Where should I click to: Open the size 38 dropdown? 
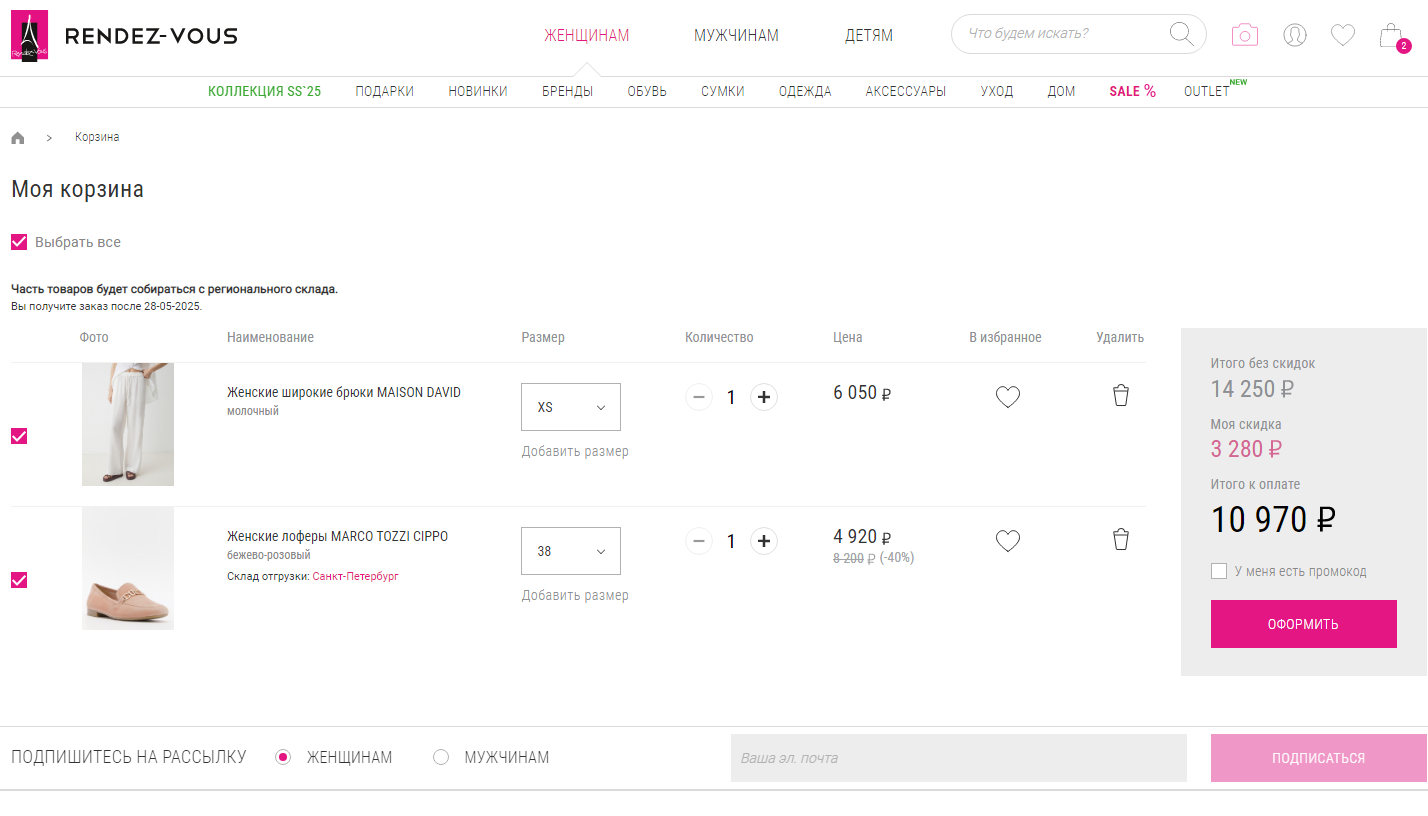point(571,551)
